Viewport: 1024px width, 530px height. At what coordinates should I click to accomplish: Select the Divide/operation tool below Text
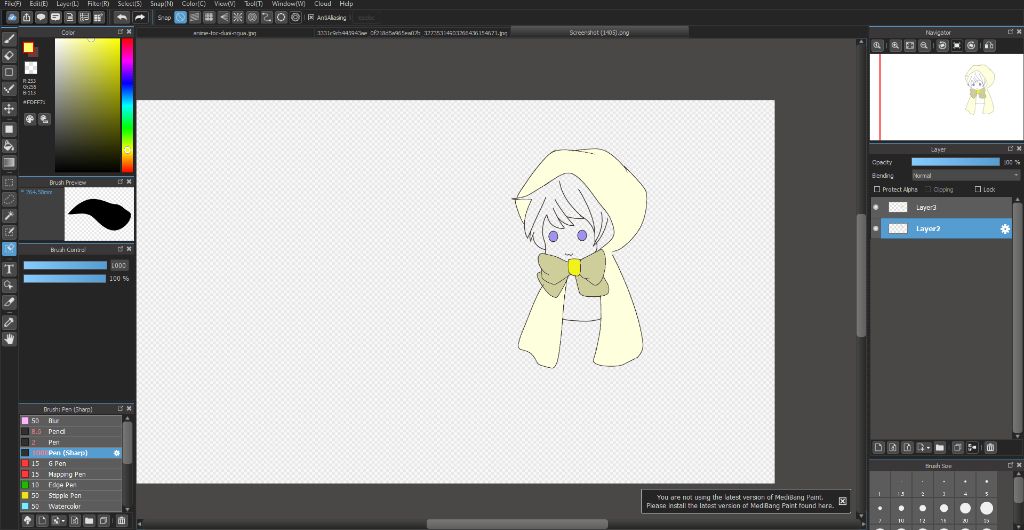pyautogui.click(x=9, y=285)
